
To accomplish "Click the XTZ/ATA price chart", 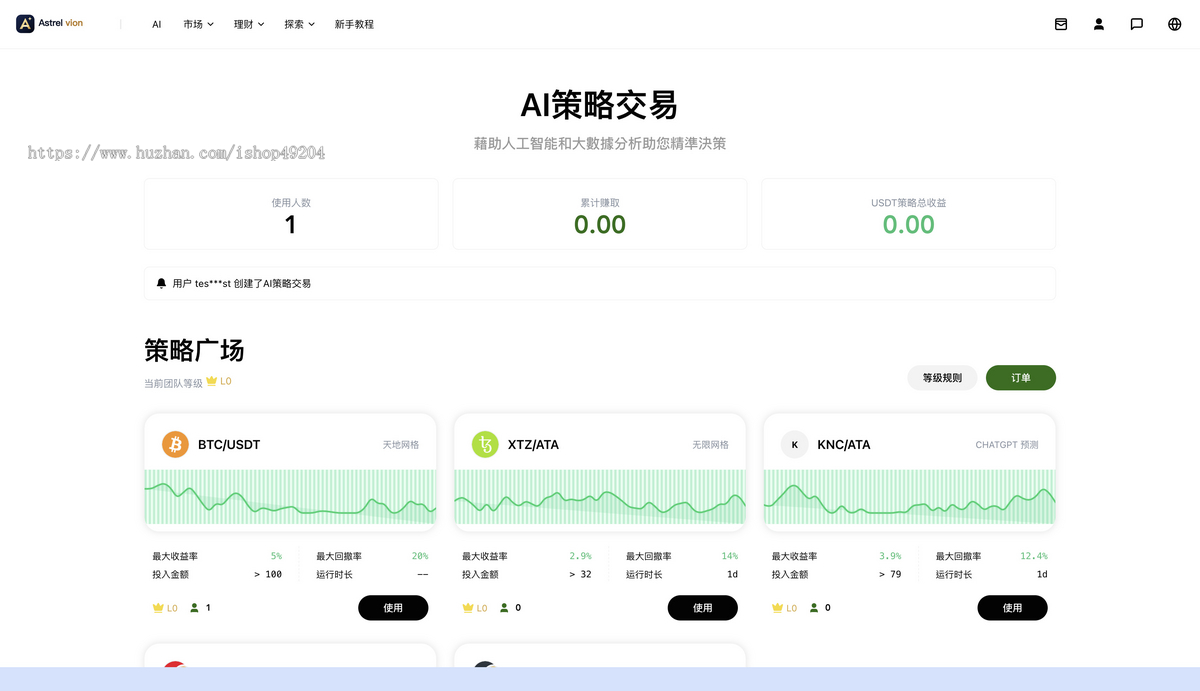I will click(600, 498).
